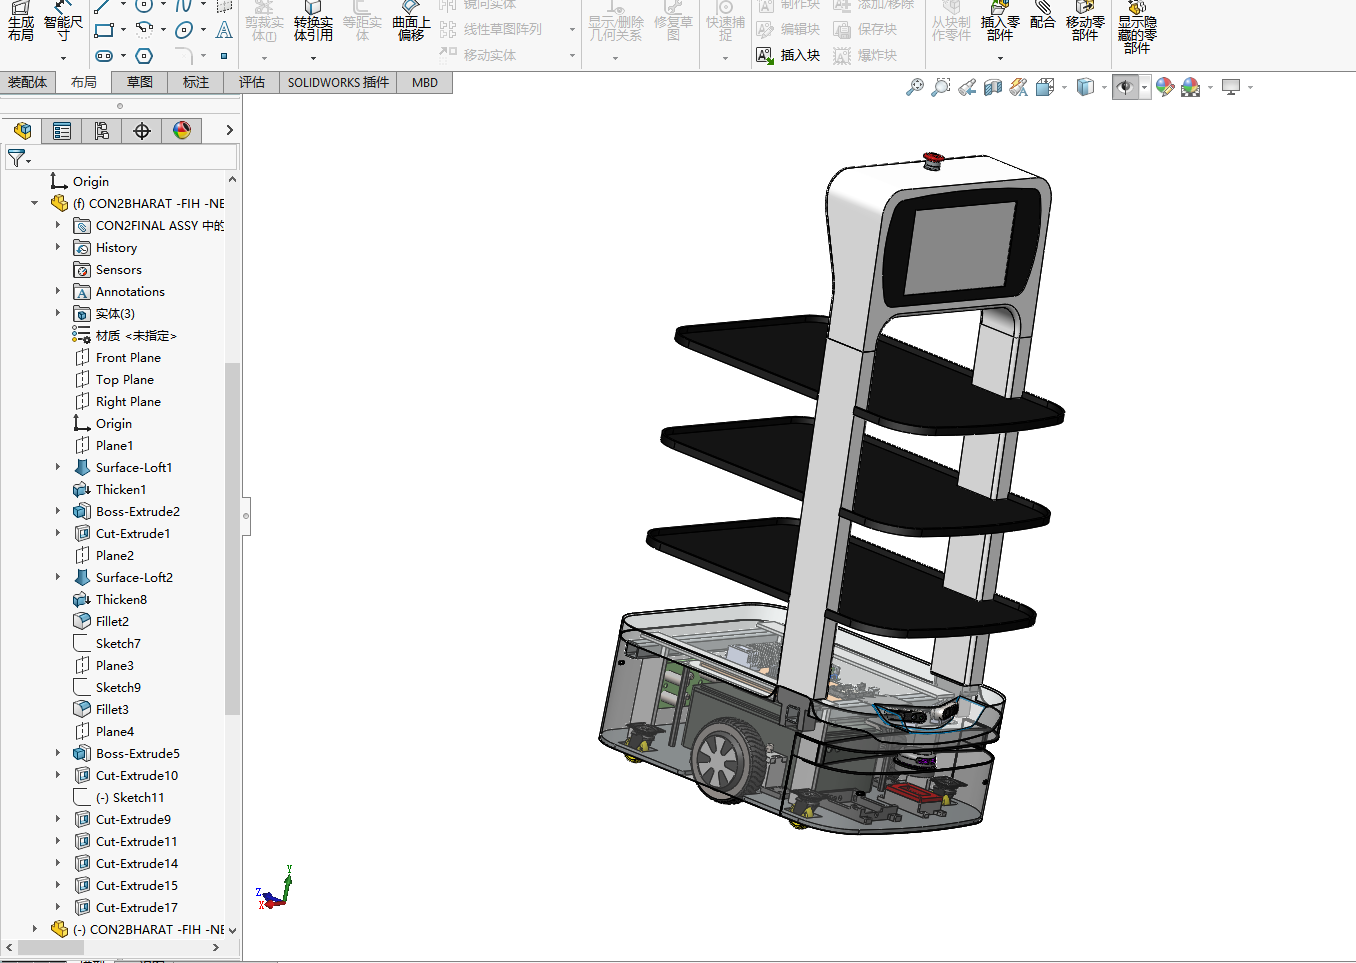This screenshot has width=1356, height=963.
Task: Click the panel collapse handle on splitter
Action: coord(246,516)
